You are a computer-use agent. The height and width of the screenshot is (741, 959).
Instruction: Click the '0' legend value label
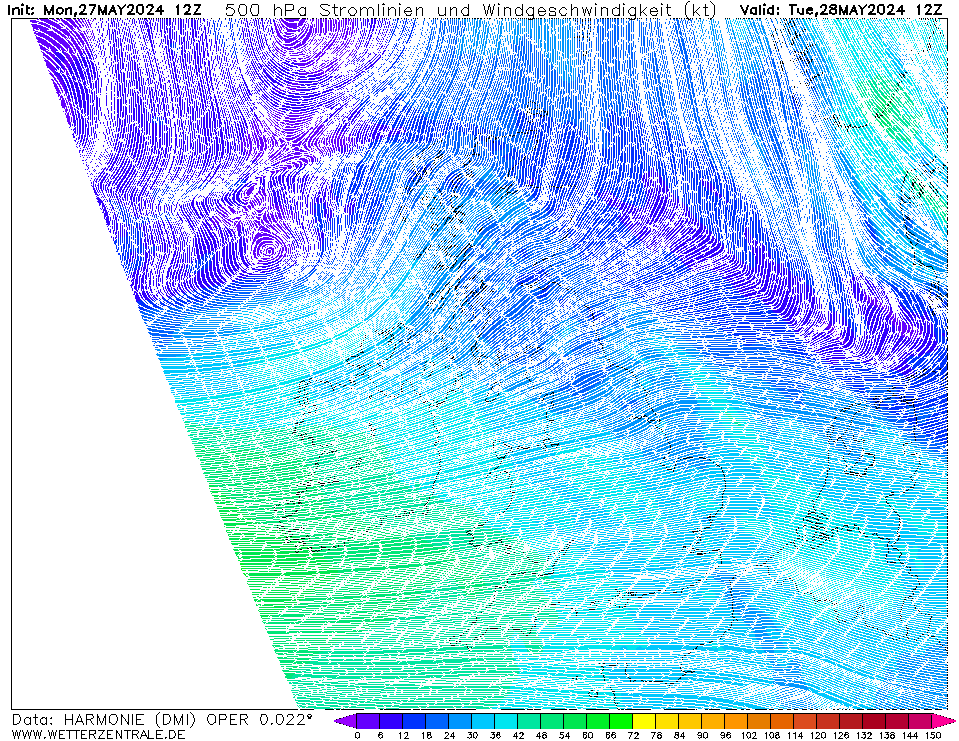click(x=357, y=735)
